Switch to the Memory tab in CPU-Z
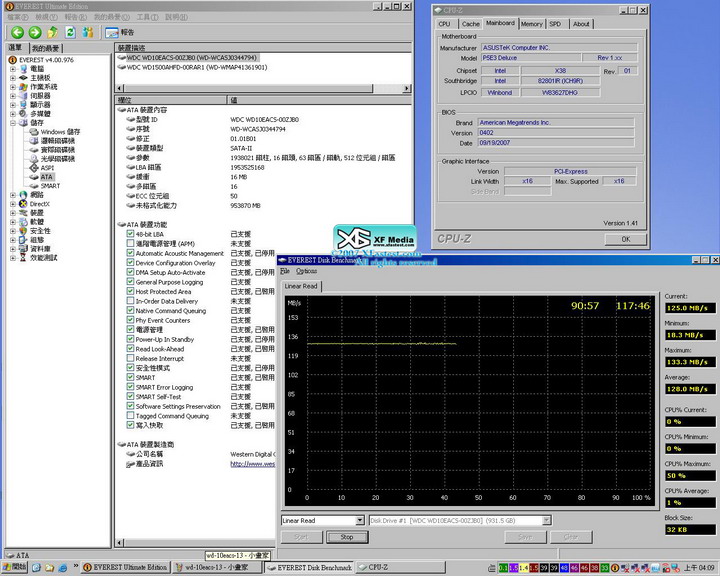The image size is (720, 576). pyautogui.click(x=532, y=24)
